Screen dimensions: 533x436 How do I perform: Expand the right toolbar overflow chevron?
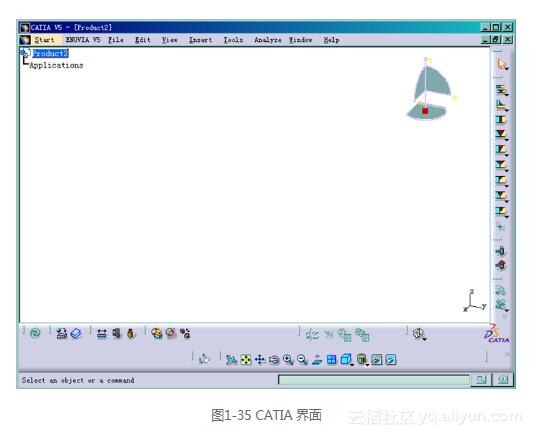505,317
